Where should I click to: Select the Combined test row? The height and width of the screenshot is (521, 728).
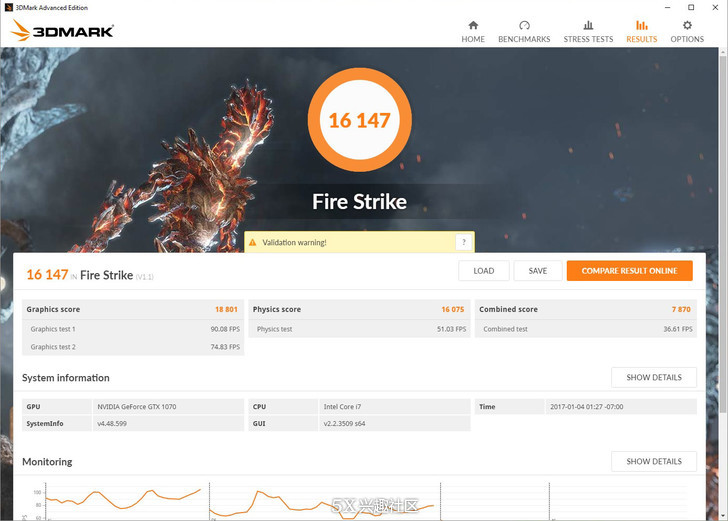point(585,329)
